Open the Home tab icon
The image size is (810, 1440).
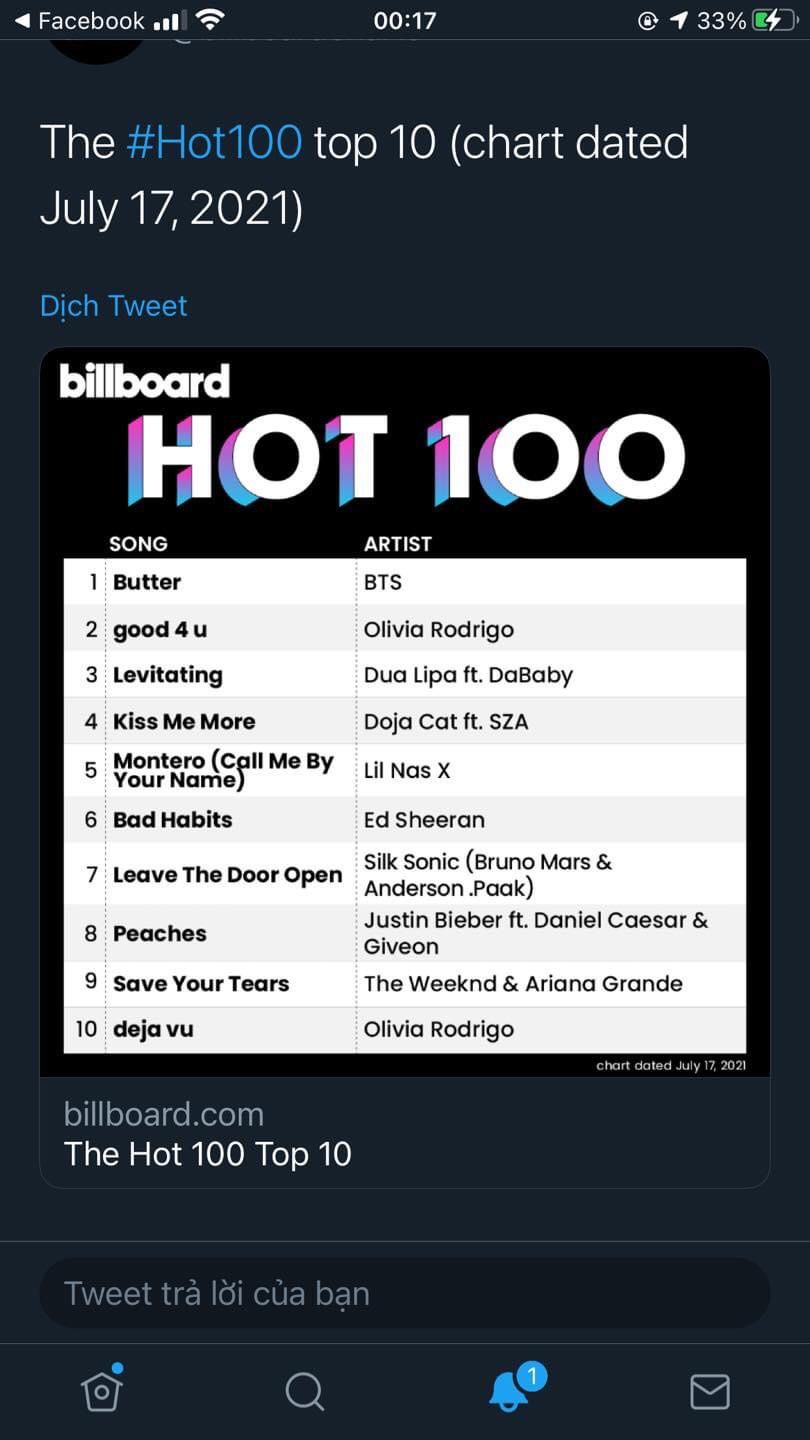coord(102,1390)
